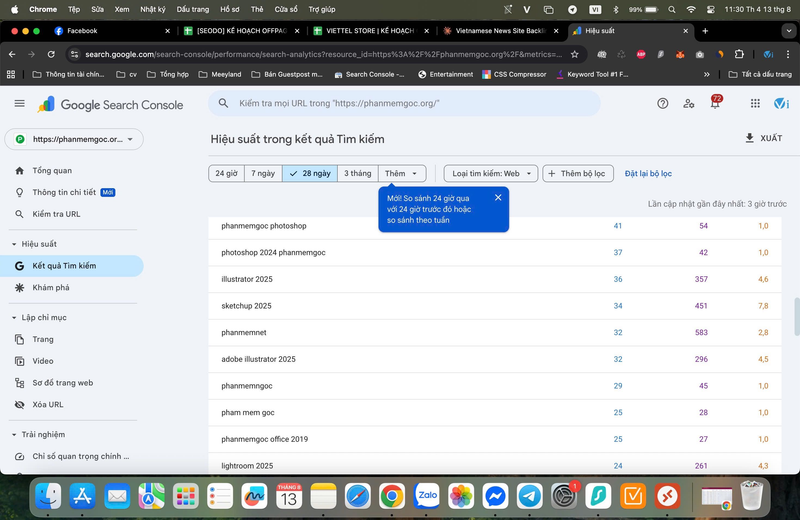Open Messenger in the Dock
The image size is (800, 520).
[x=495, y=496]
